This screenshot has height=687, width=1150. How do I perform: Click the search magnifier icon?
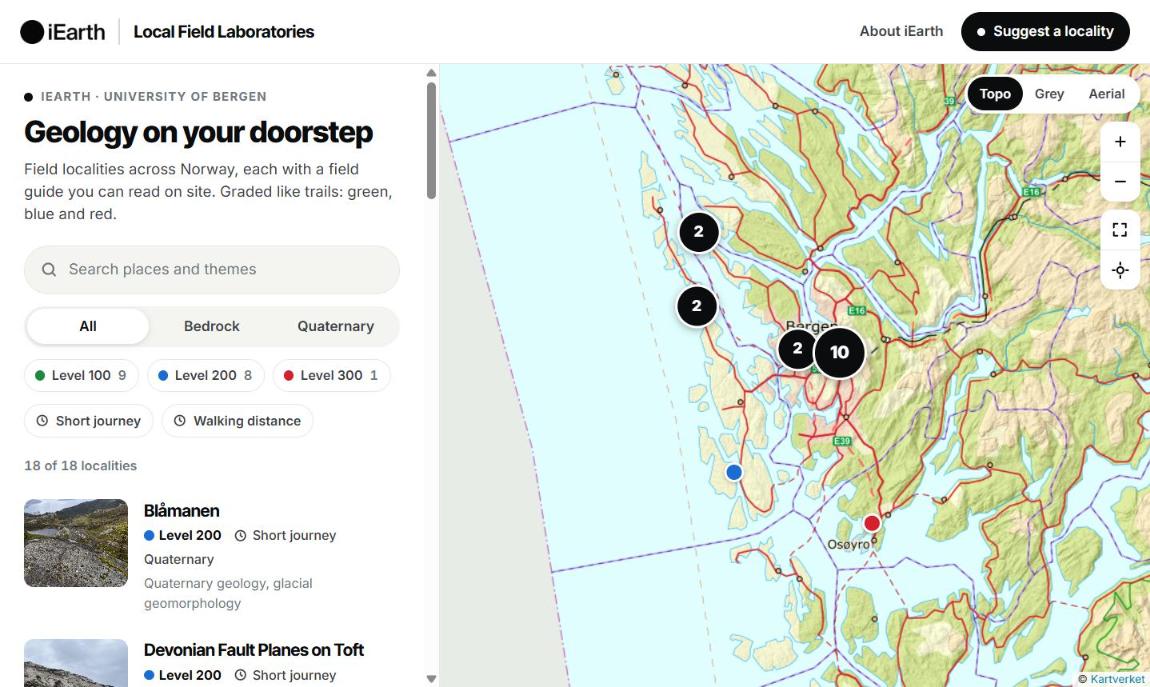coord(49,270)
